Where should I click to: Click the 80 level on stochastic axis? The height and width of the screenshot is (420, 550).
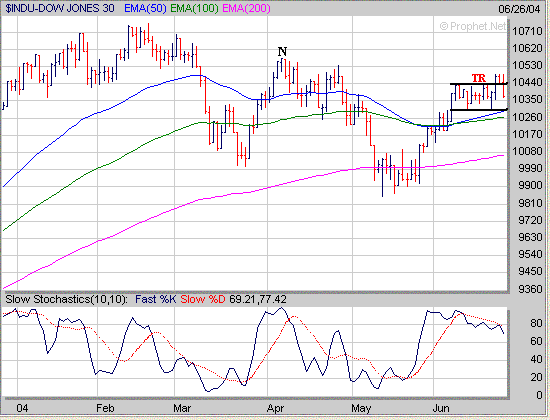[x=536, y=323]
